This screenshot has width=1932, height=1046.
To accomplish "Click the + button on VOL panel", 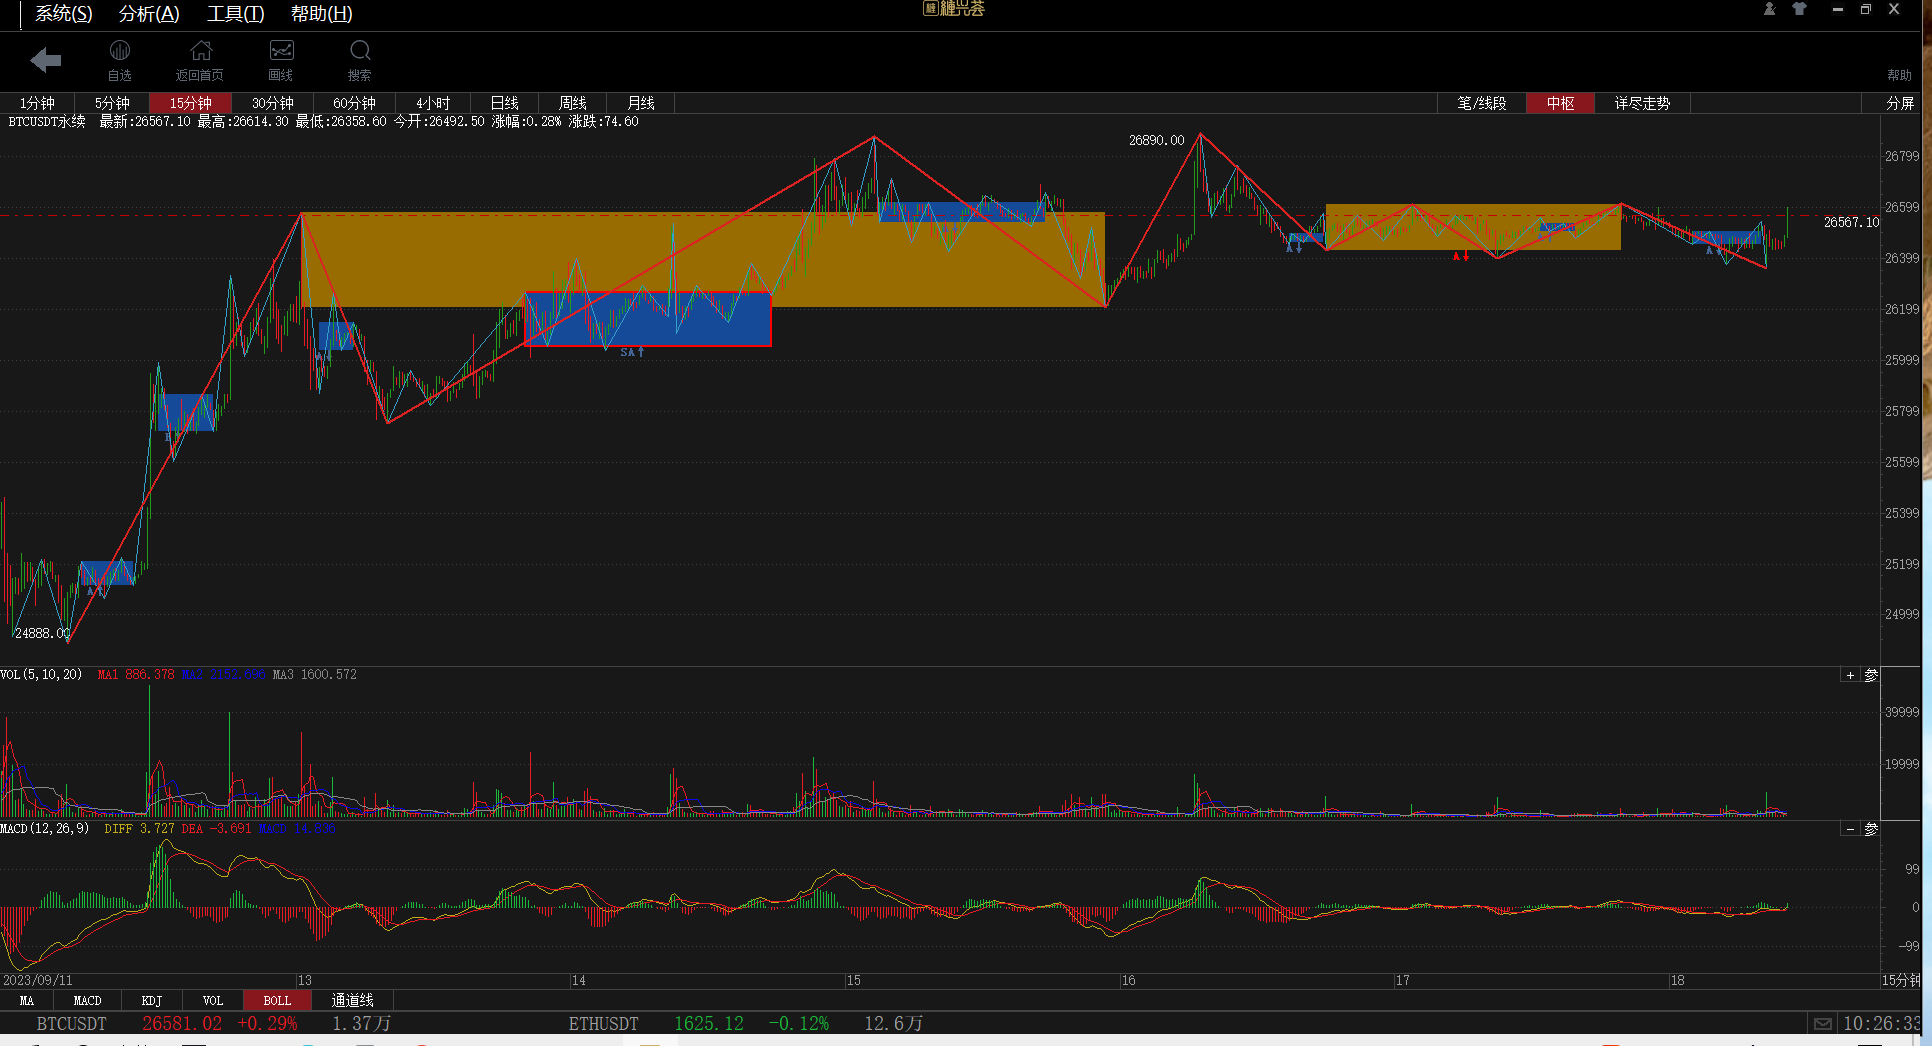I will pyautogui.click(x=1850, y=675).
